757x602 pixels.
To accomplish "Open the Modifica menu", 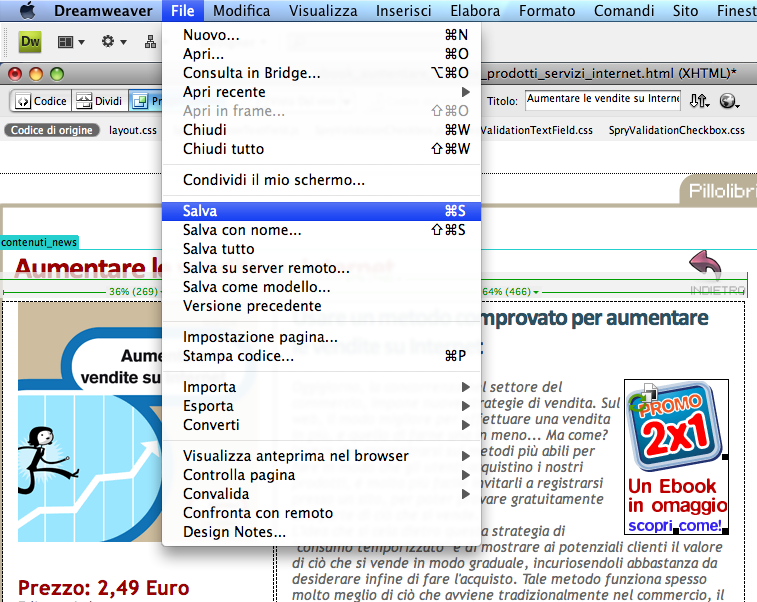I will (241, 11).
